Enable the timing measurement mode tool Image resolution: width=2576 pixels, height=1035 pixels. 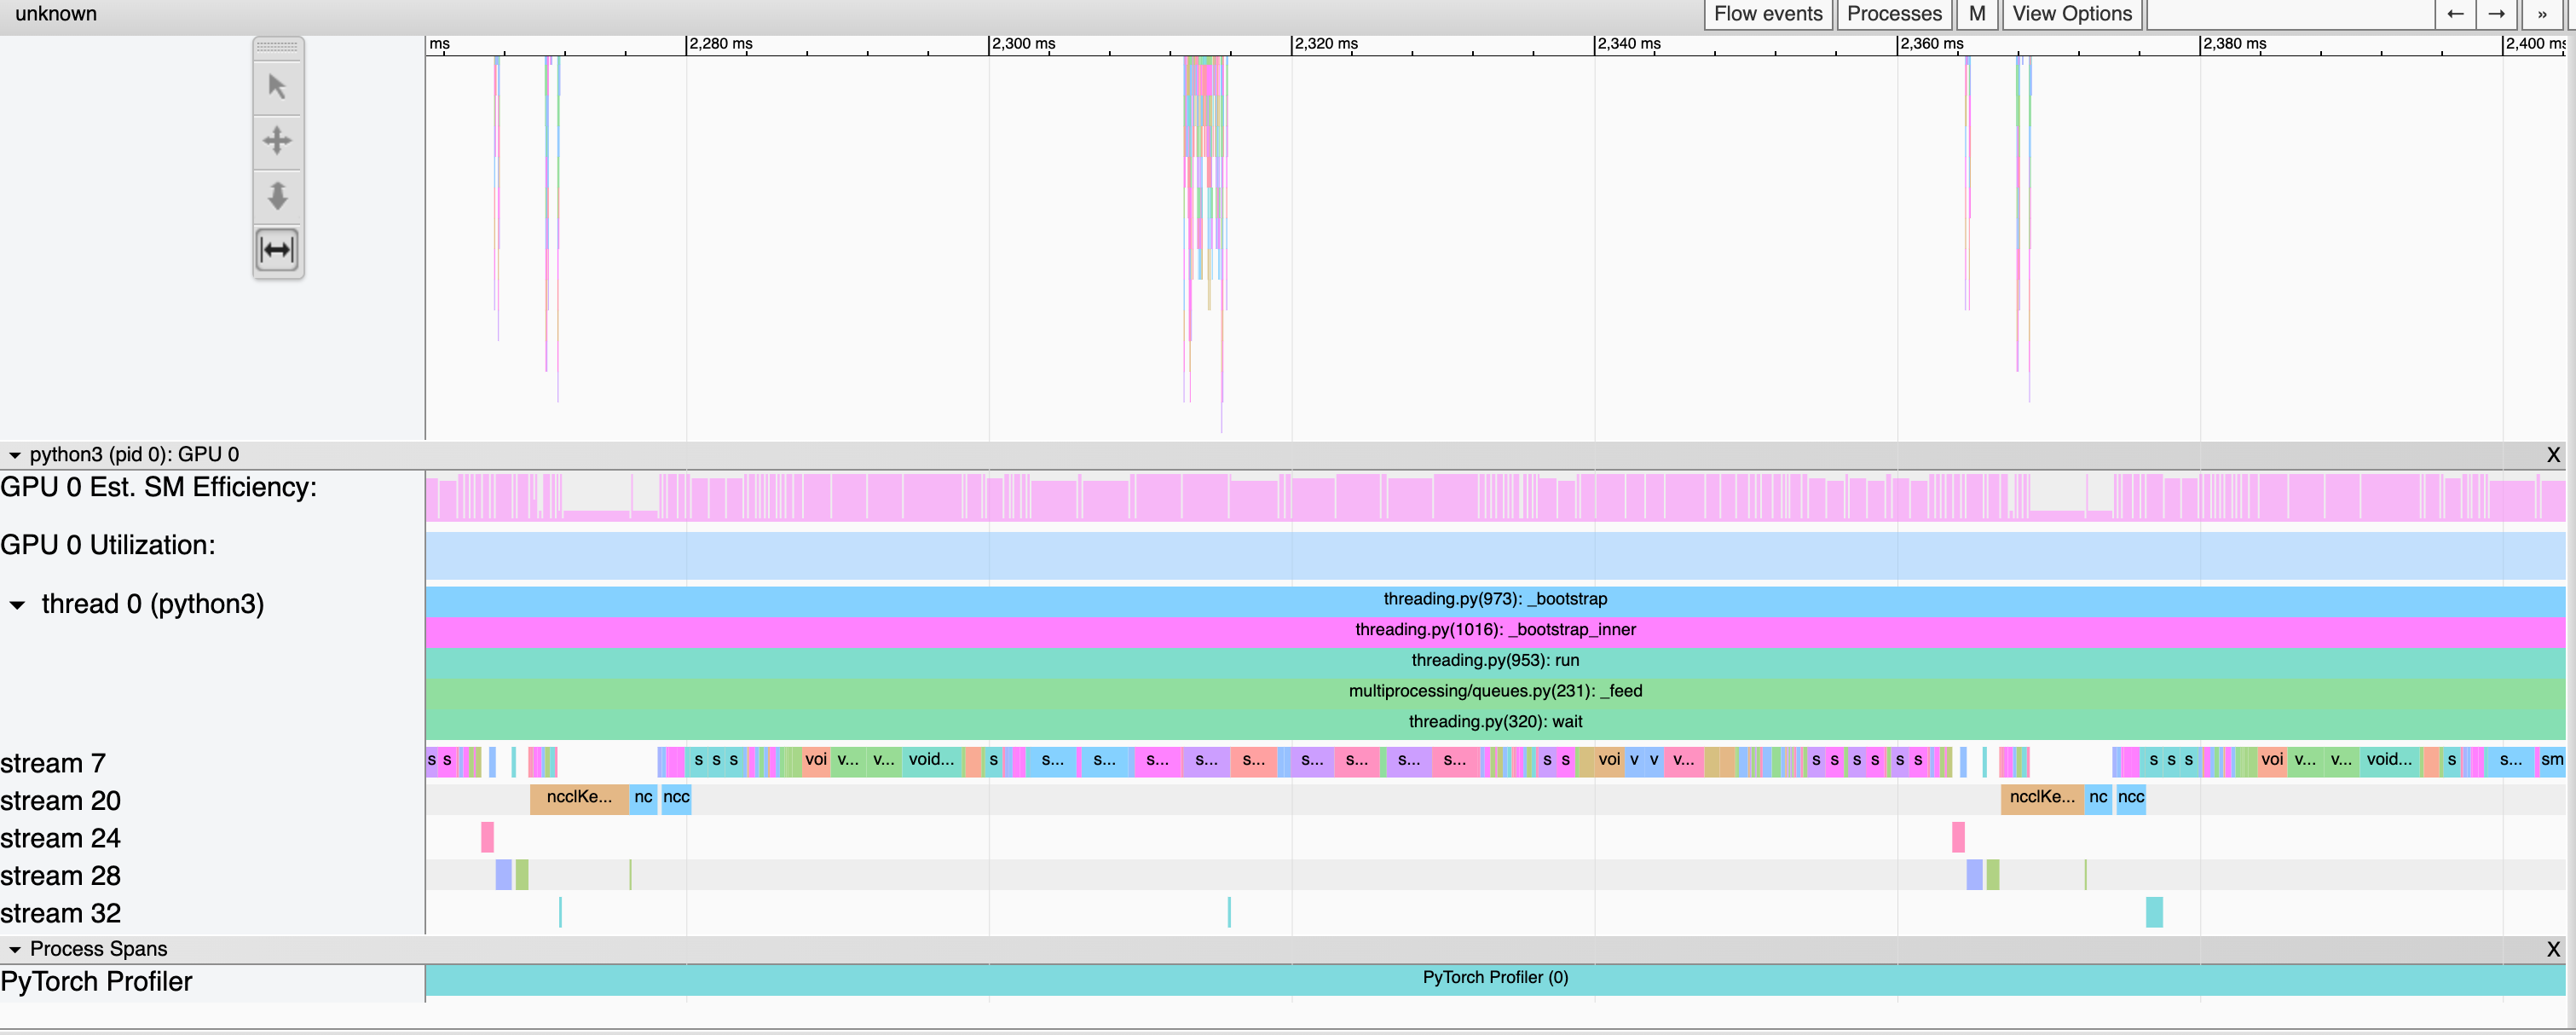277,250
